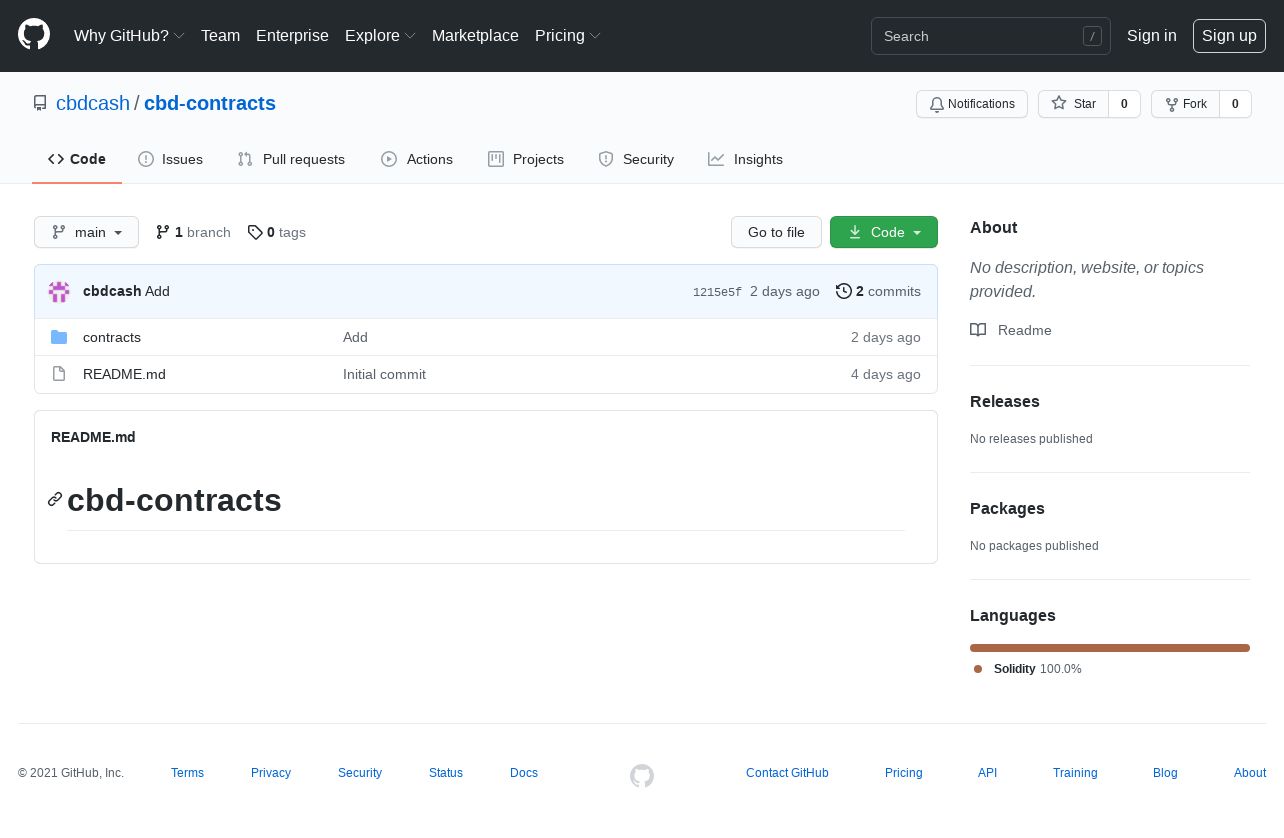Open commit hash 1215e5f
Viewport: 1284px width, 838px height.
[717, 292]
